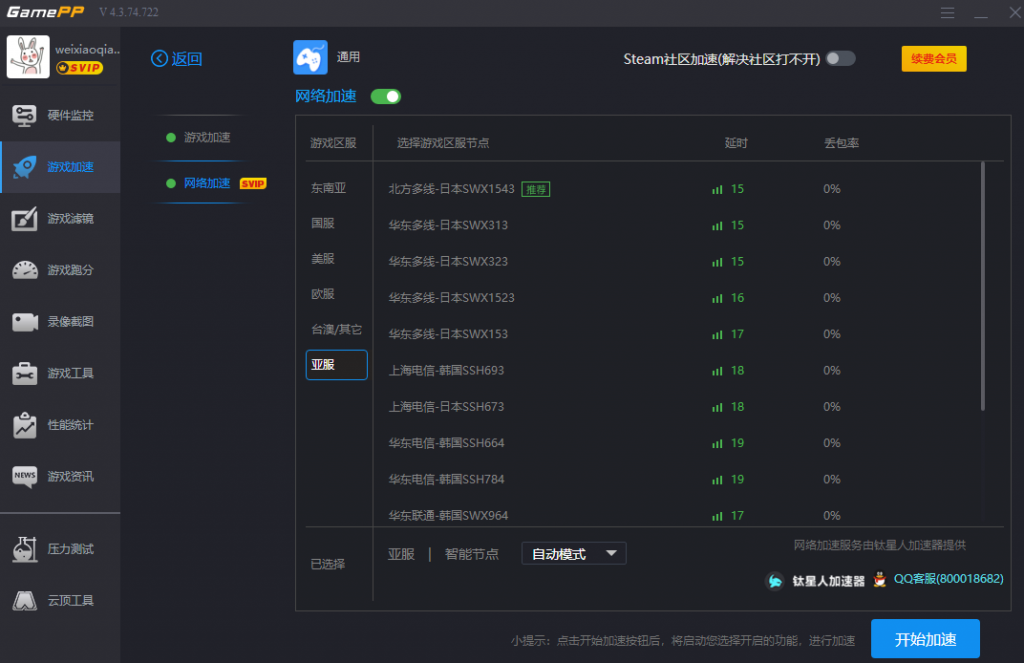Select the 游戏加速 sidebar icon
The height and width of the screenshot is (663, 1024).
click(60, 167)
